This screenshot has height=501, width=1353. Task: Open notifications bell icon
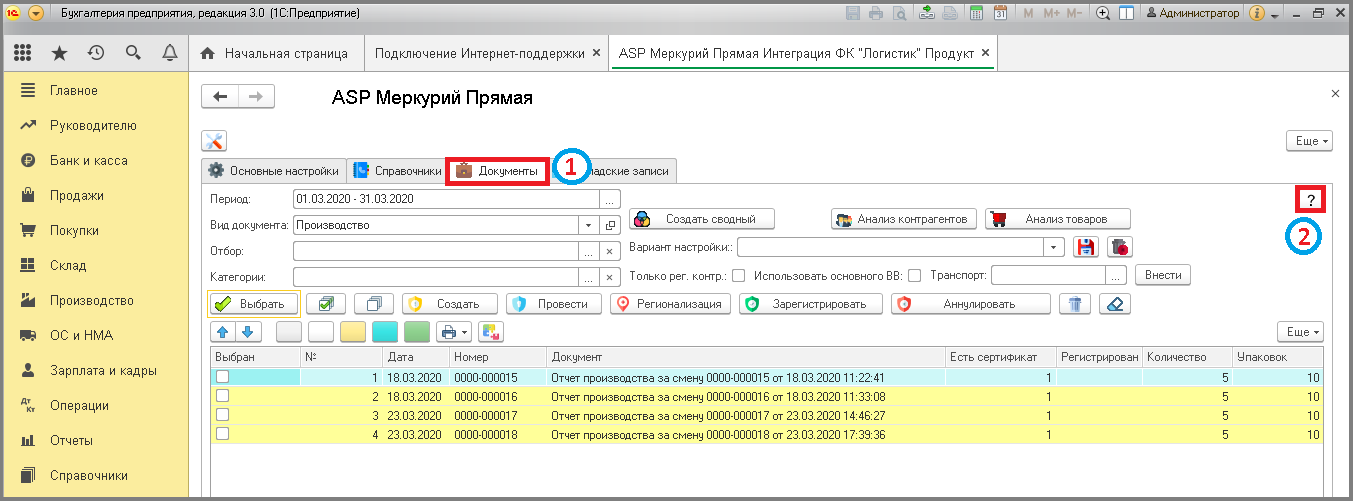tap(170, 52)
